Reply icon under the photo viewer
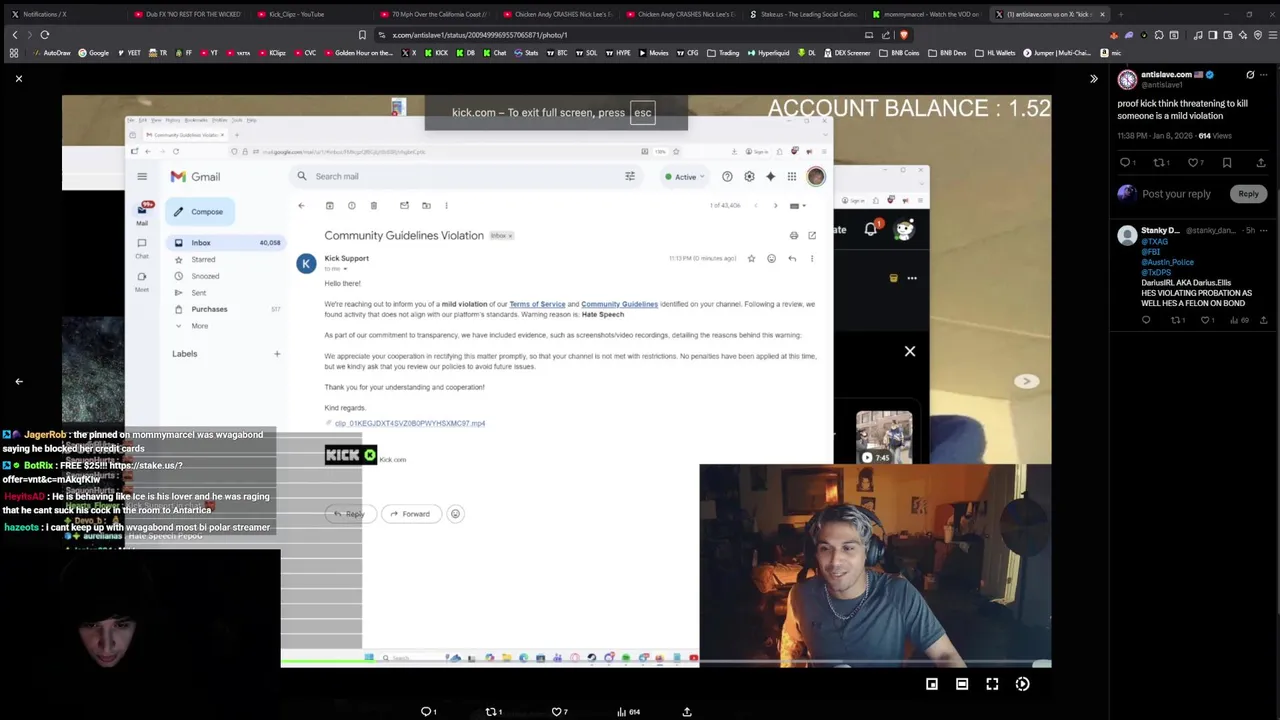This screenshot has width=1280, height=720. tap(427, 711)
